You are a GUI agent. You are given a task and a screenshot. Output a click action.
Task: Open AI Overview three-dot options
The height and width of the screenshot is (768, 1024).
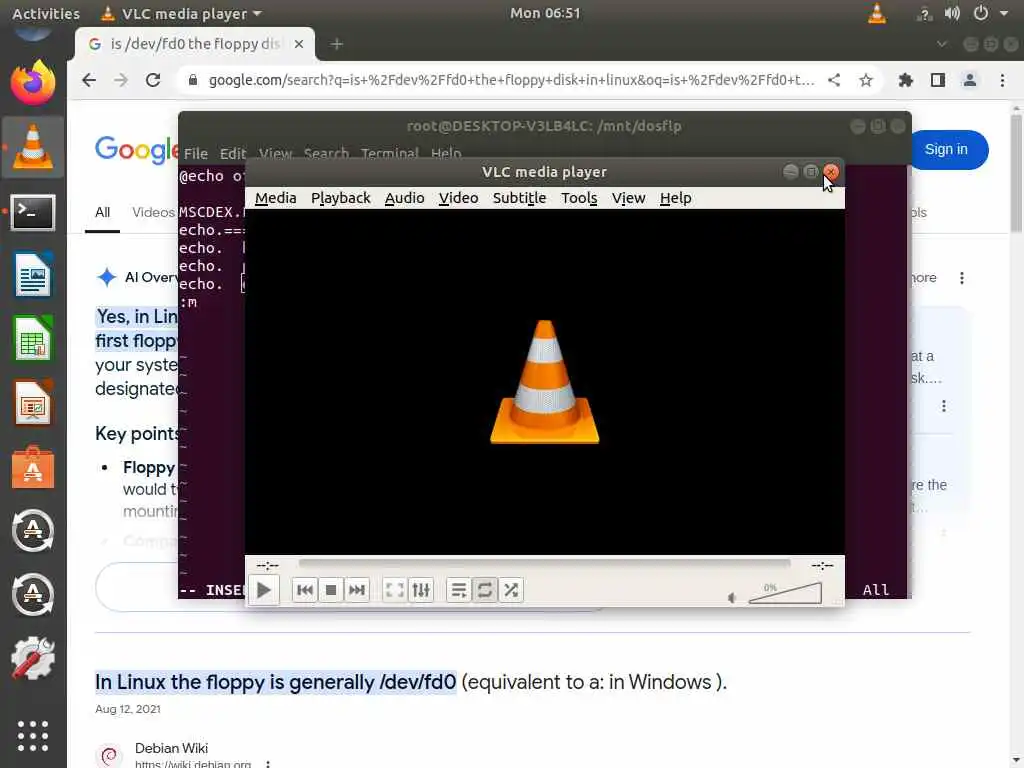[x=961, y=278]
